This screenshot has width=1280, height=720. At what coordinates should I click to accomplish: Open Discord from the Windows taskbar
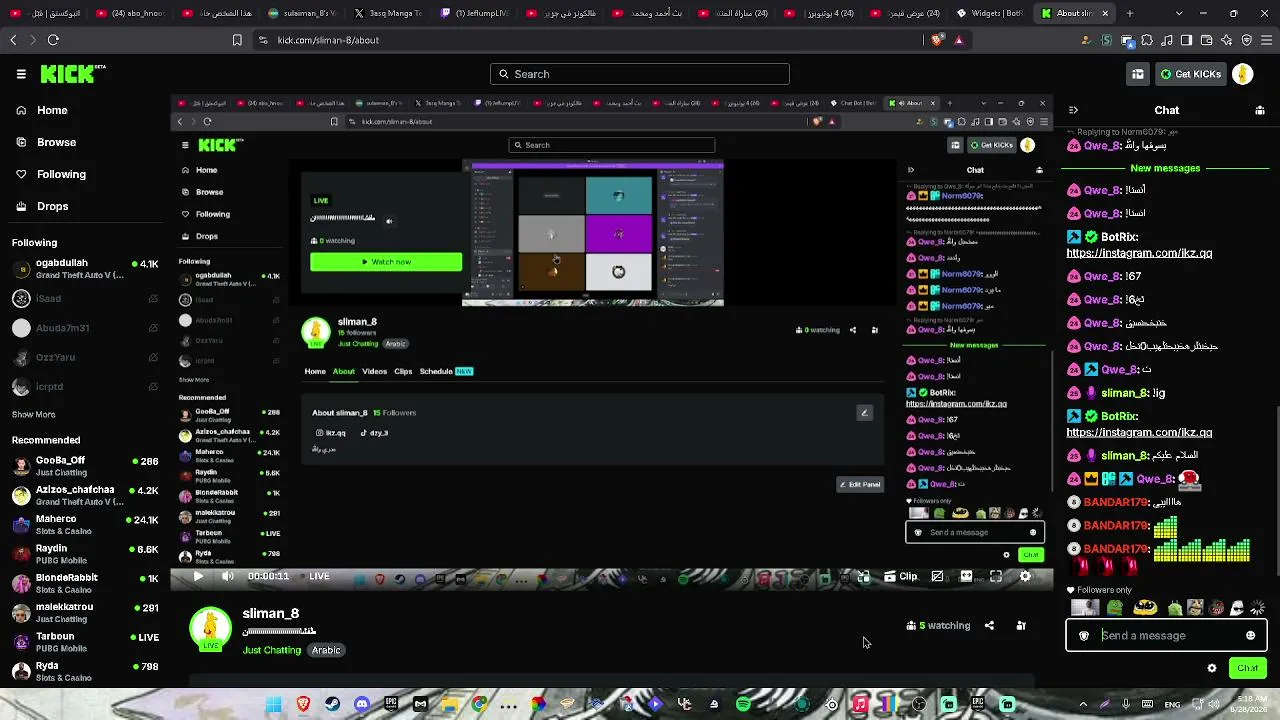[362, 704]
